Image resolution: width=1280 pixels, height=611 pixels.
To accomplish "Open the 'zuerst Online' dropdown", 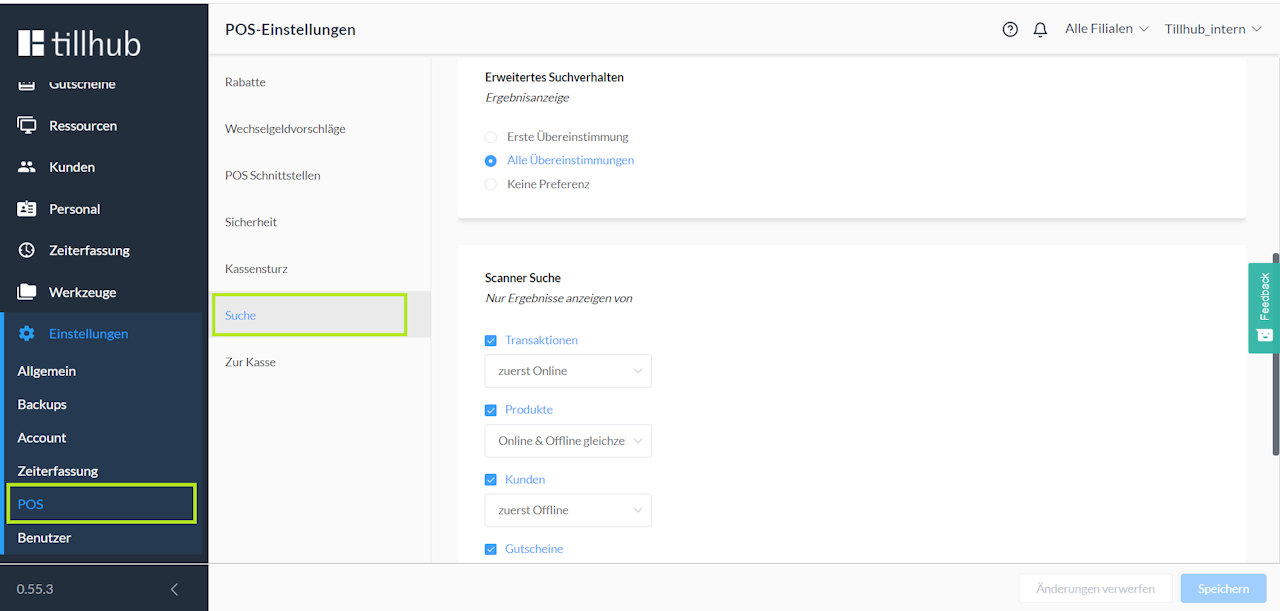I will (x=568, y=371).
